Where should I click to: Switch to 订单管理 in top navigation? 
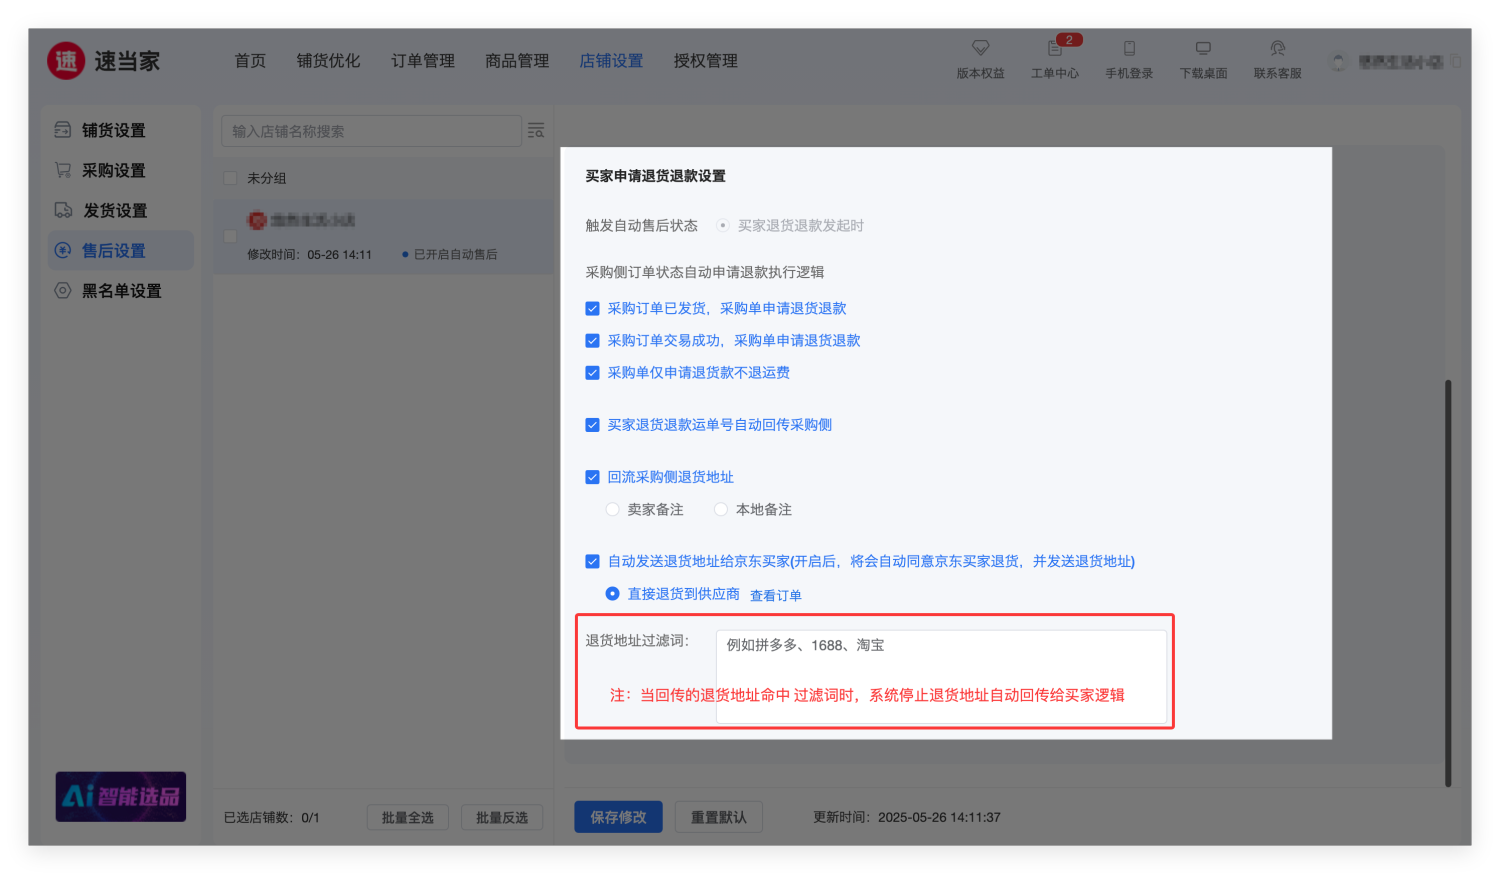[423, 61]
